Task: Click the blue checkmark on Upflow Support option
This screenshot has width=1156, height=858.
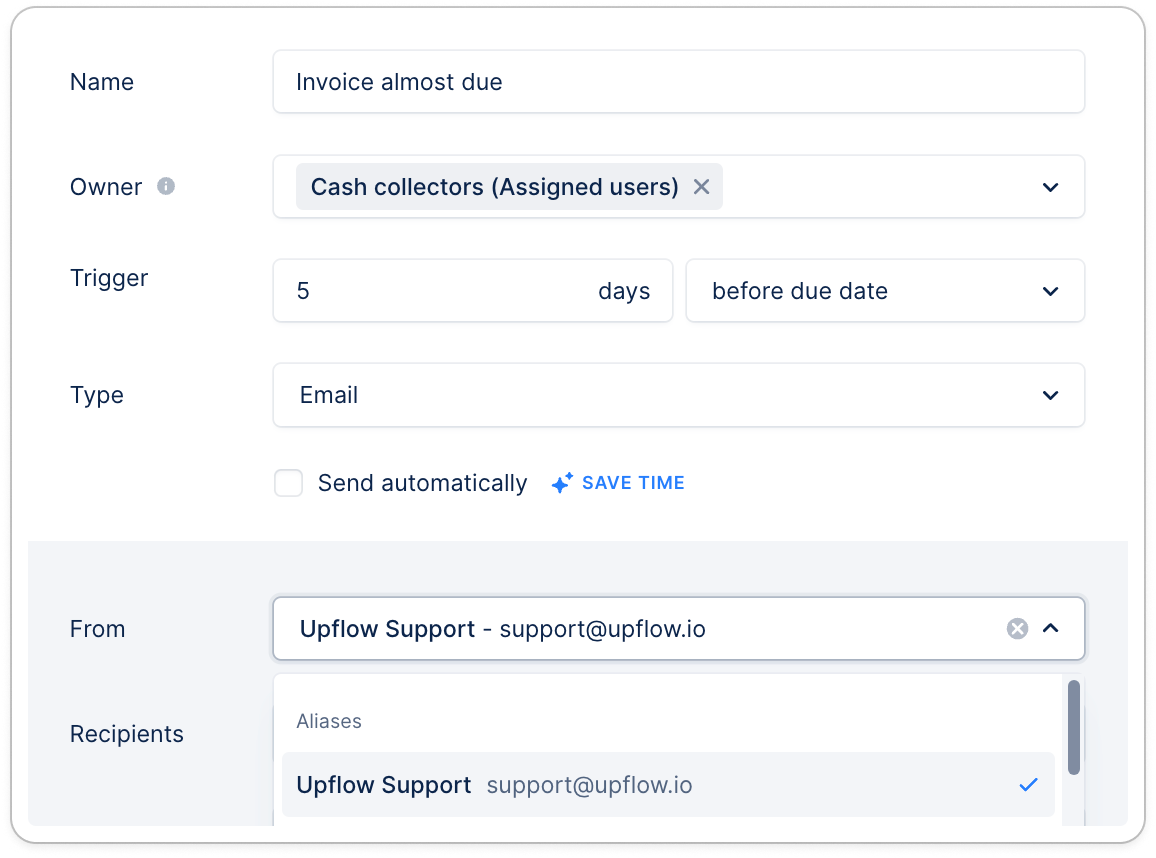Action: 1028,785
